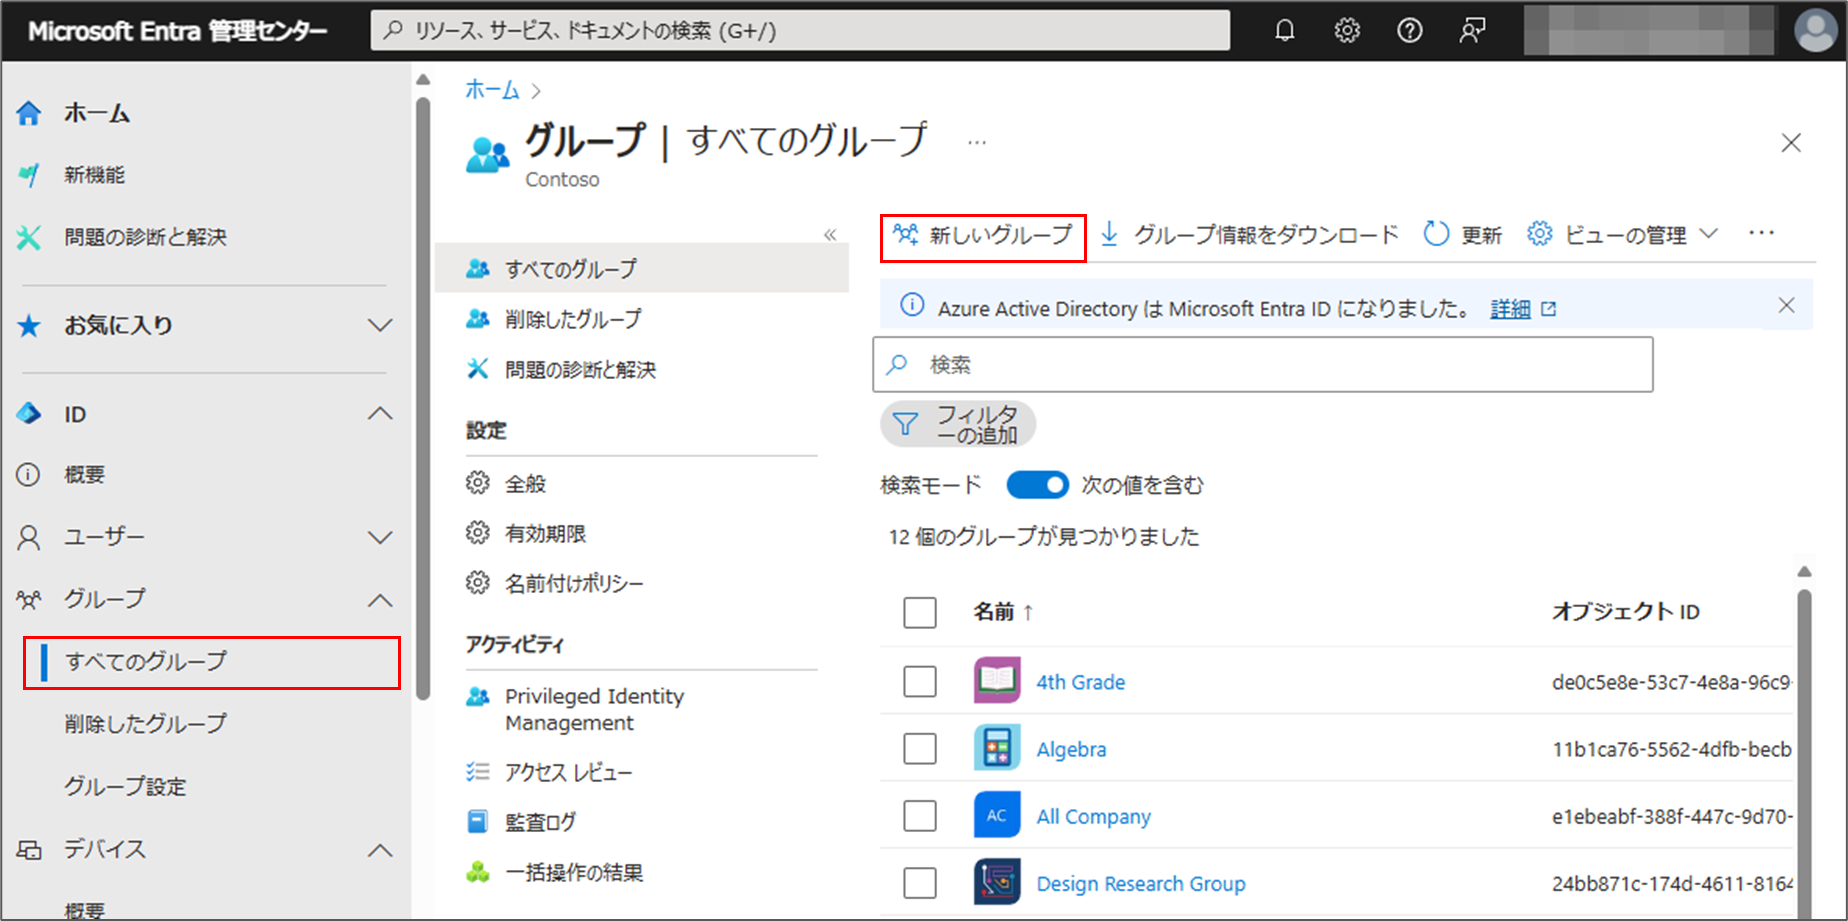Image resolution: width=1848 pixels, height=921 pixels.
Task: Check the select-all checkbox in header row
Action: coord(920,612)
